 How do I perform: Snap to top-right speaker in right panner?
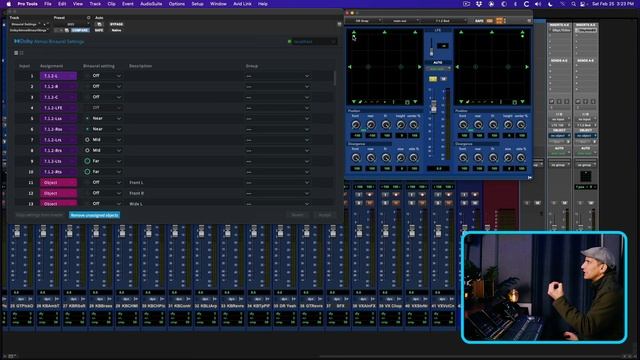(522, 32)
